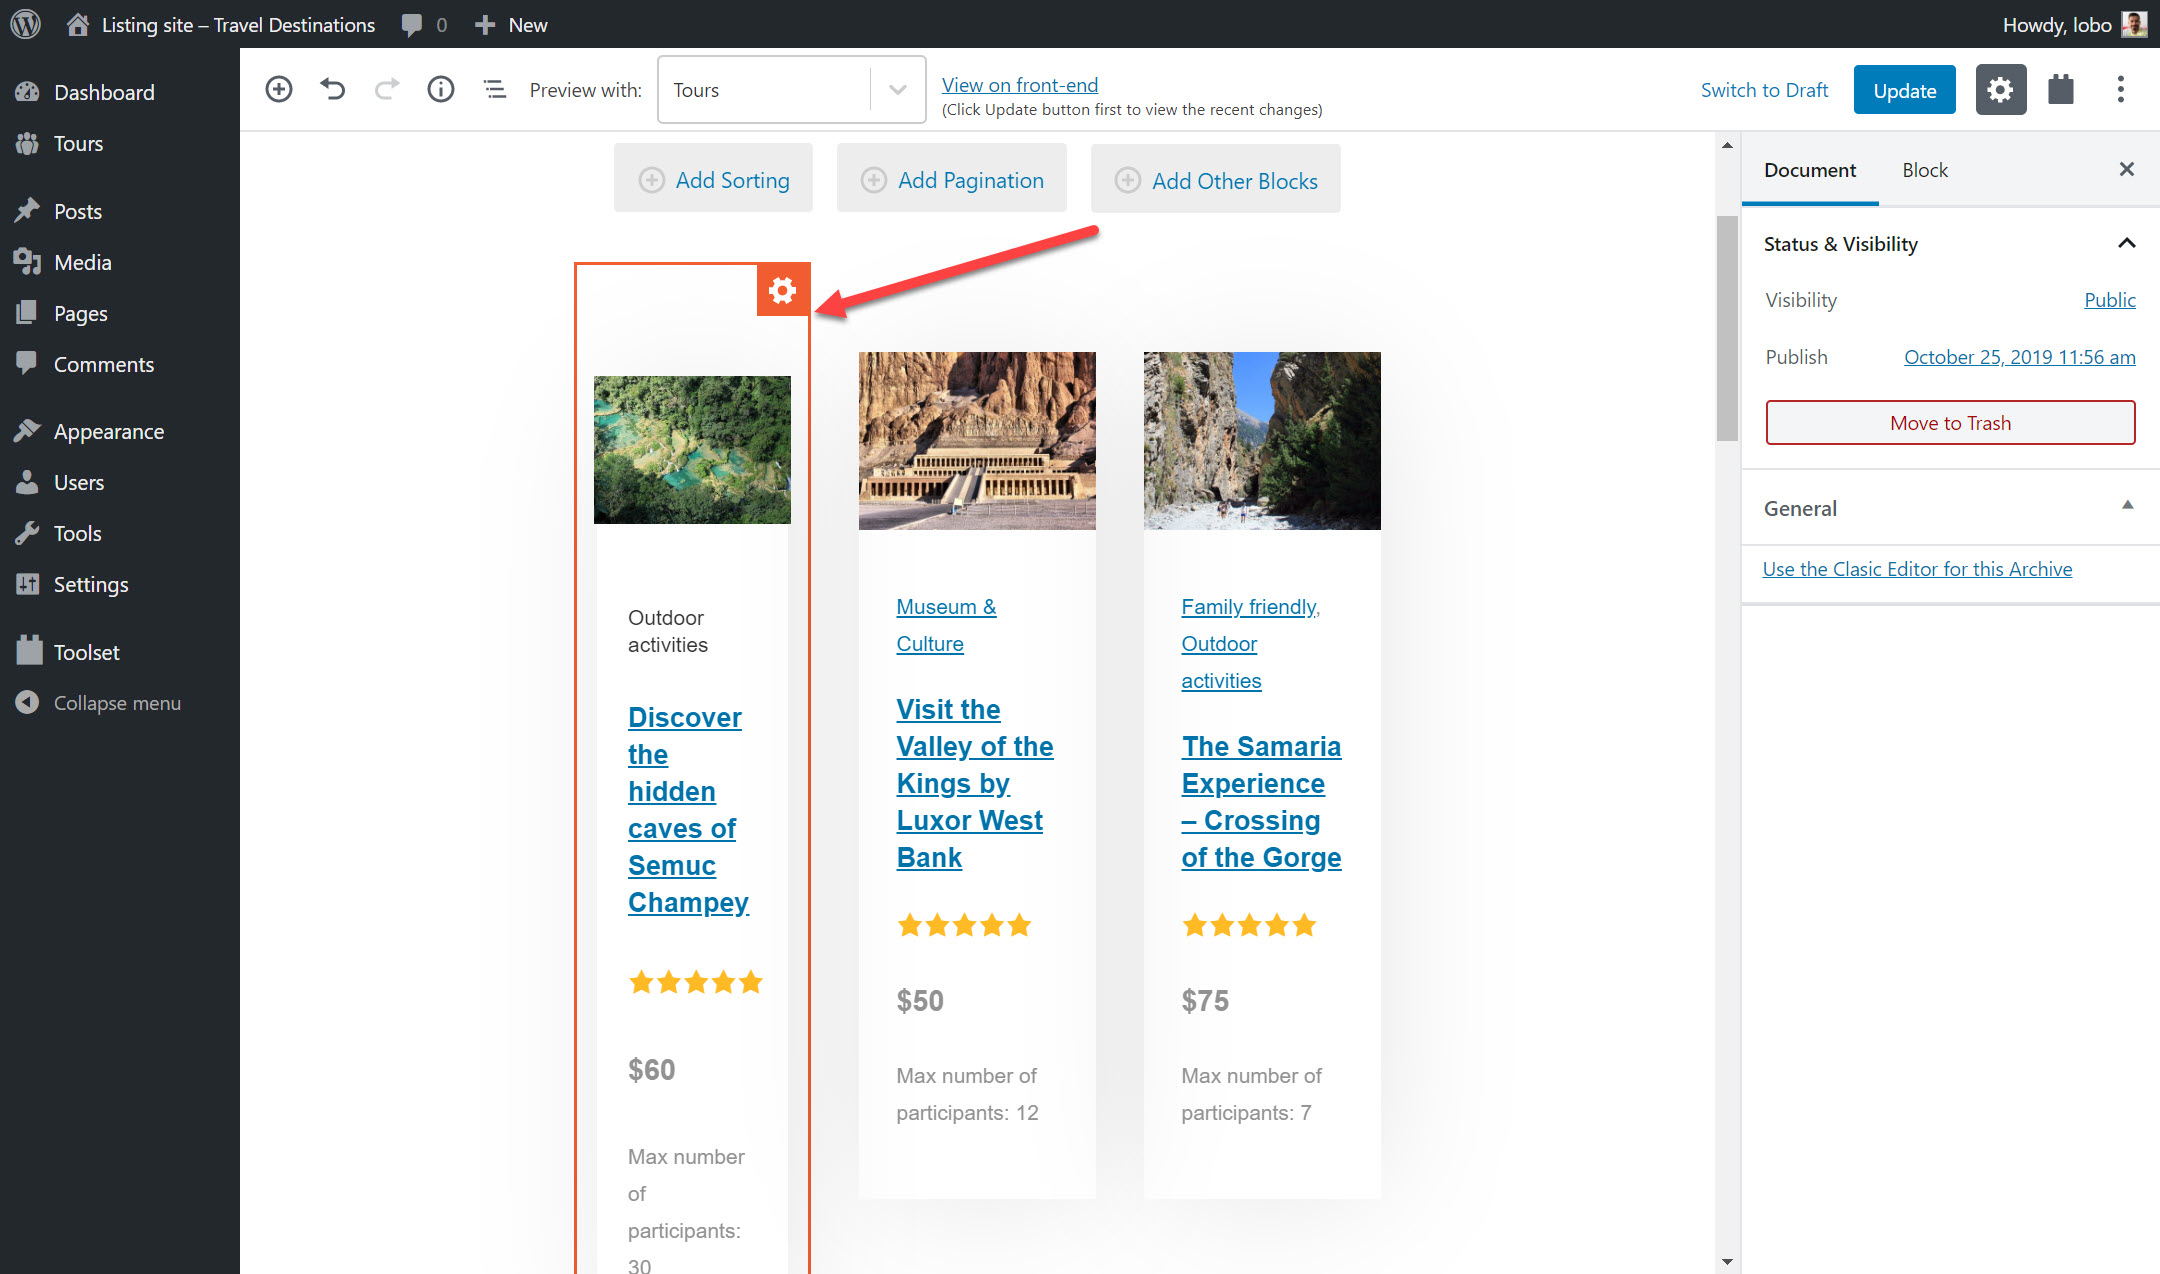Click the Museum & Culture category link

(946, 625)
